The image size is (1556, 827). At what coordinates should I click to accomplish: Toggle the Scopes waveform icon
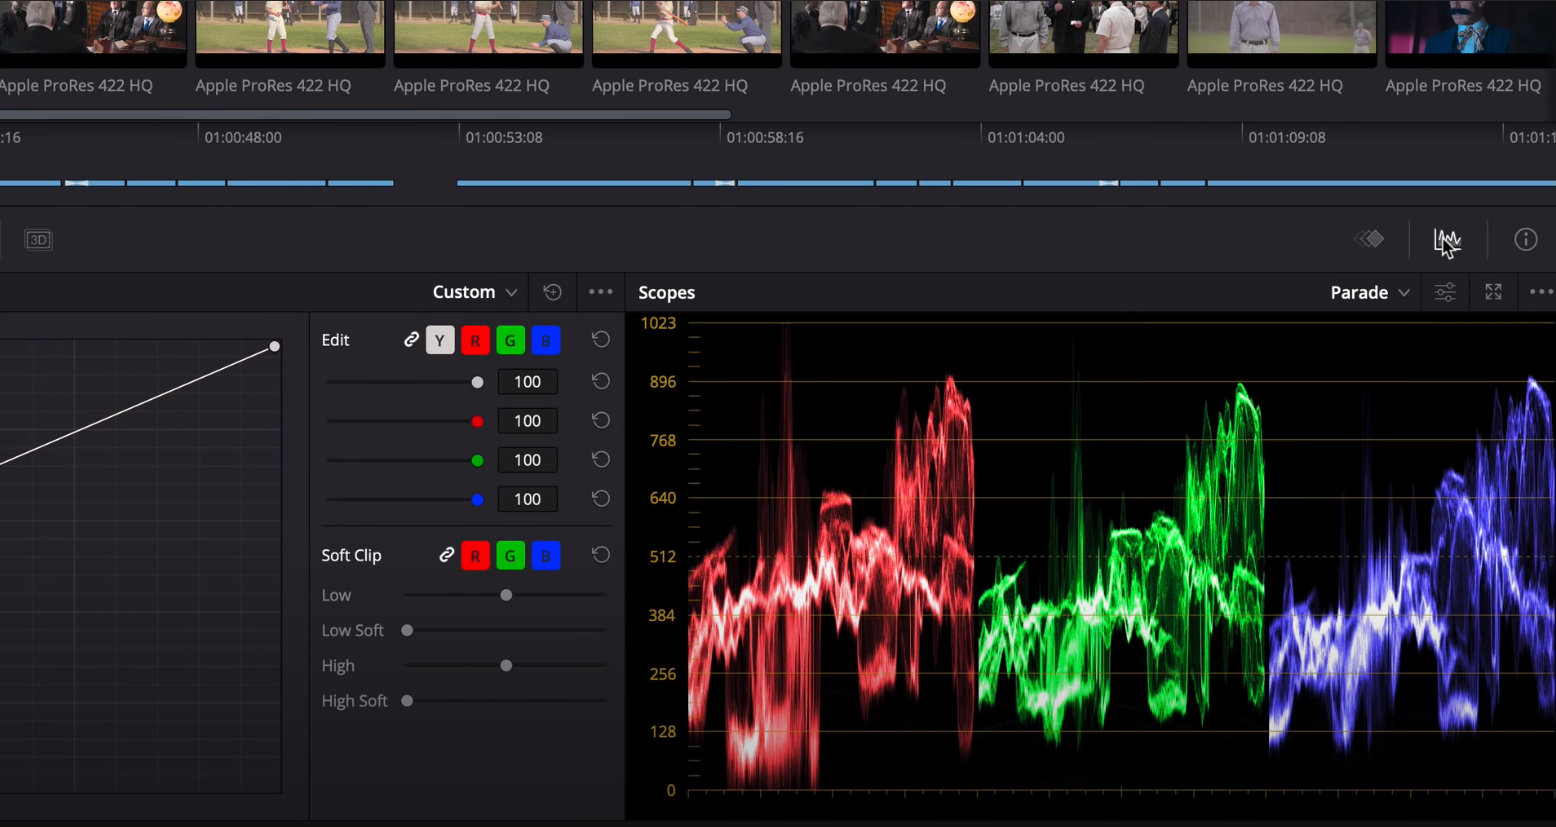pyautogui.click(x=1446, y=240)
